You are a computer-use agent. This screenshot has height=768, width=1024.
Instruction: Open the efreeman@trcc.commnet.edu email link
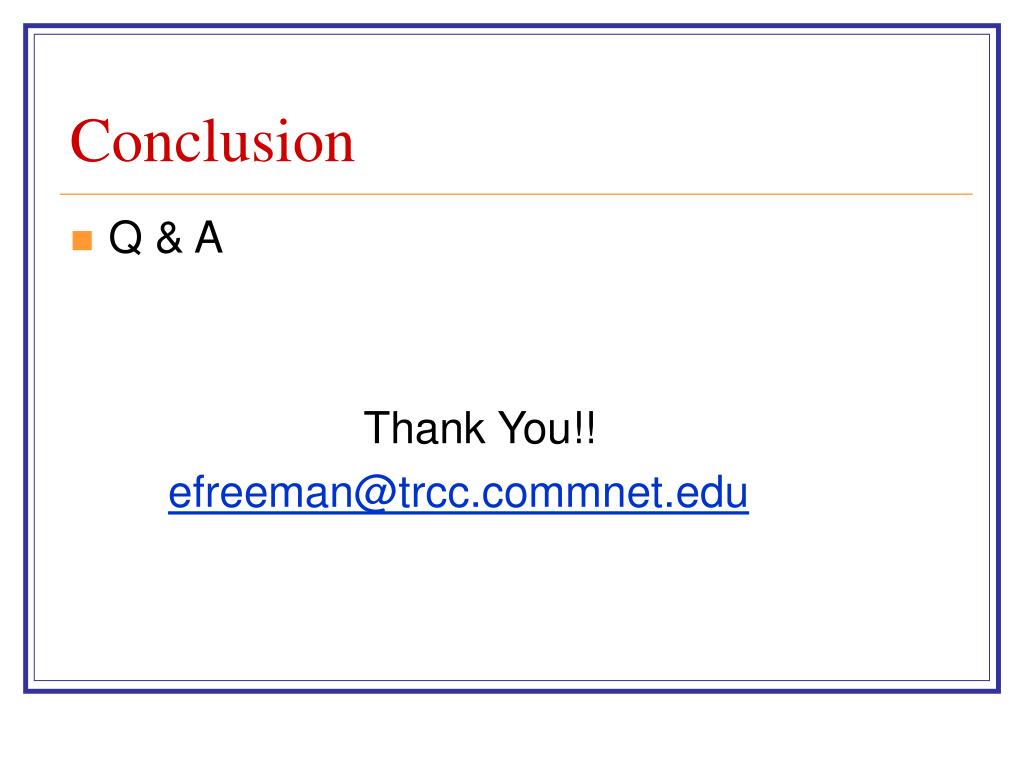click(458, 492)
